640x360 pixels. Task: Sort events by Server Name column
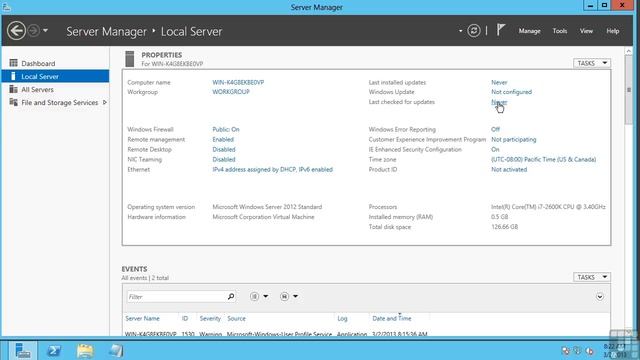[x=142, y=318]
